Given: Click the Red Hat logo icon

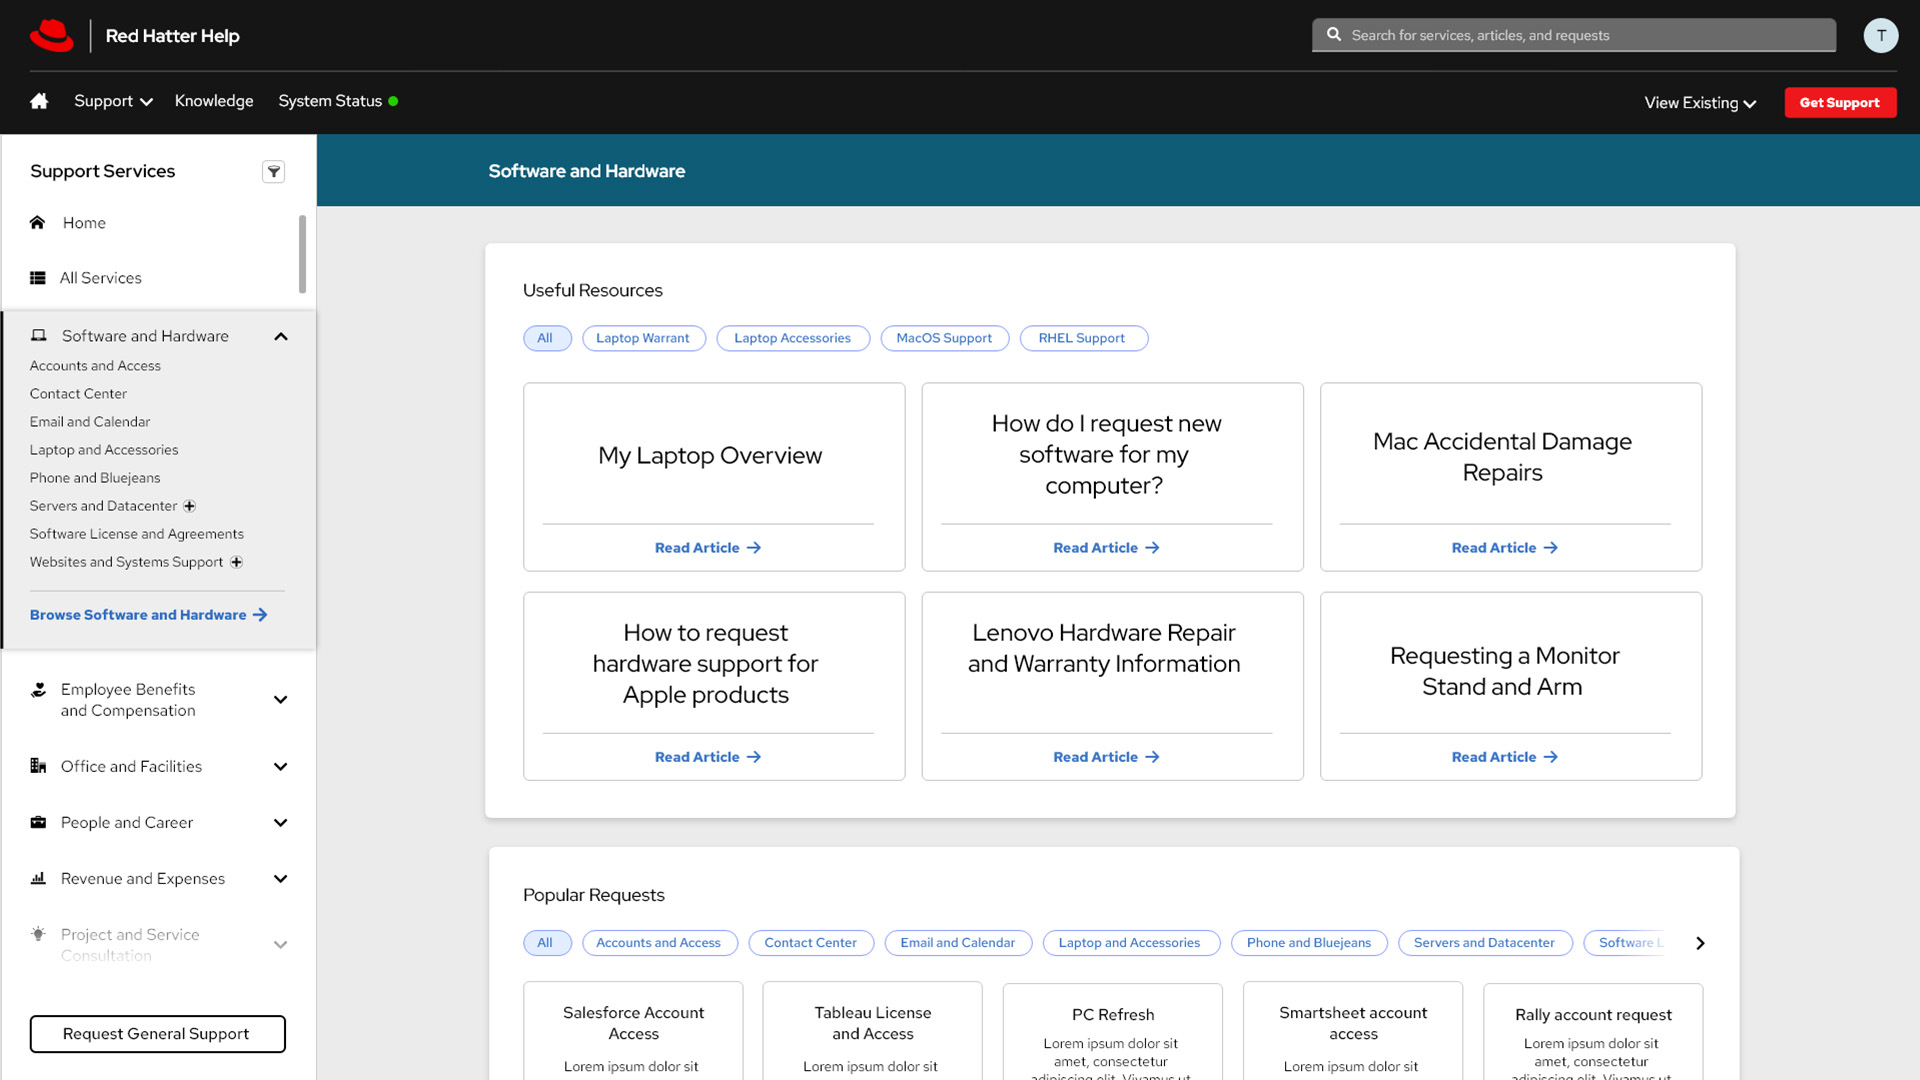Looking at the screenshot, I should (52, 35).
